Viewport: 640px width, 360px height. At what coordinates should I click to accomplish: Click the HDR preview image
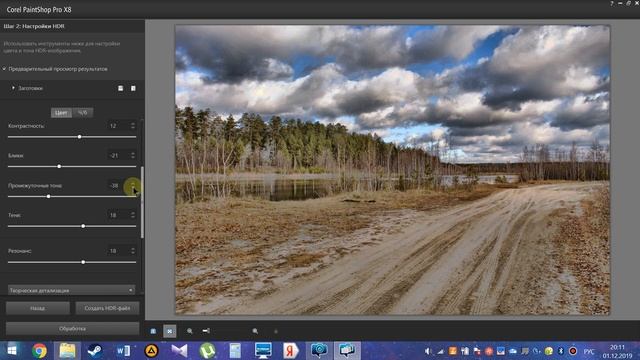click(x=393, y=170)
